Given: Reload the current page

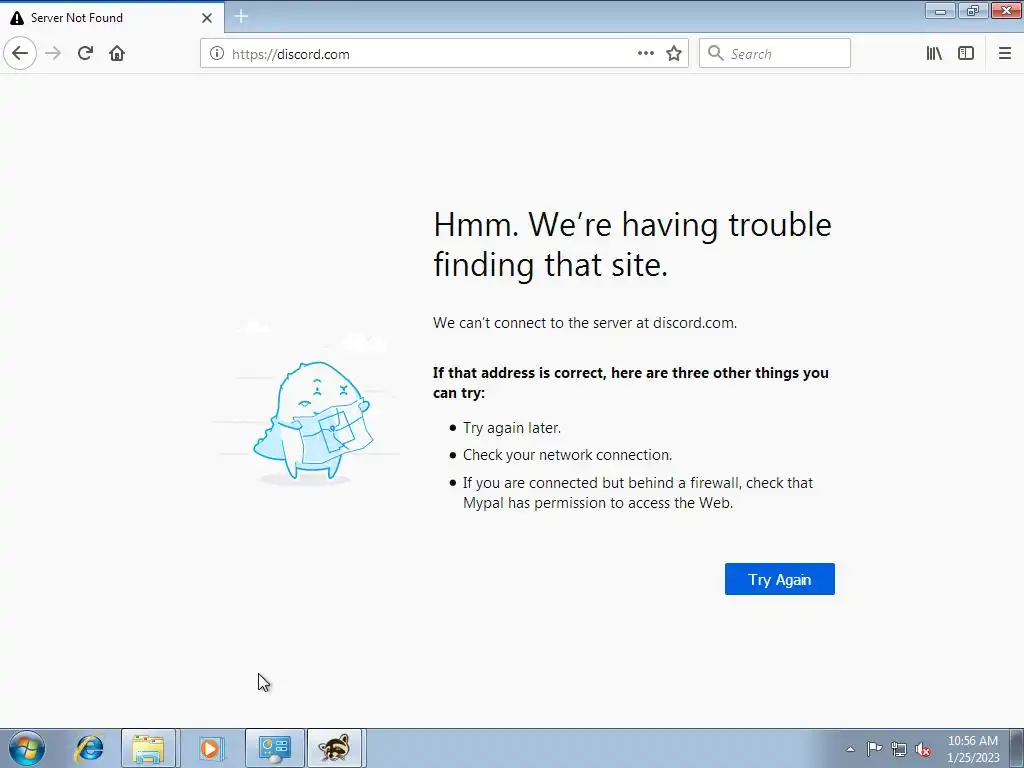Looking at the screenshot, I should pyautogui.click(x=85, y=53).
